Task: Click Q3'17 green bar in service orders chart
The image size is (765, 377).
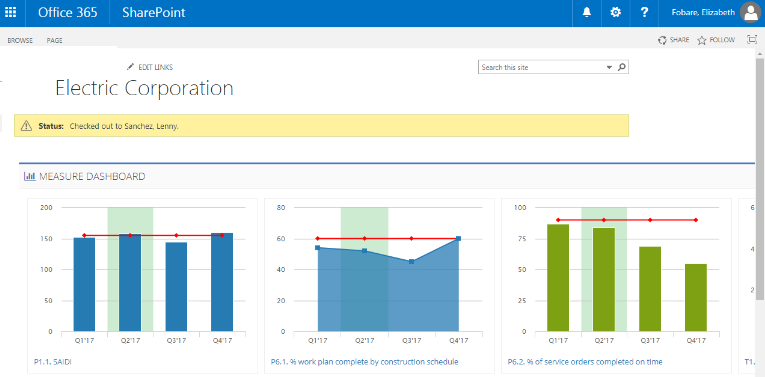Action: [x=650, y=289]
